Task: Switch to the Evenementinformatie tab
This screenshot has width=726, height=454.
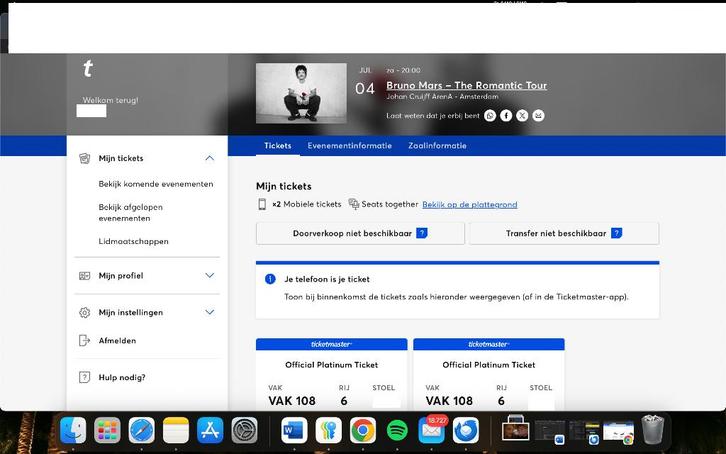Action: 349,146
